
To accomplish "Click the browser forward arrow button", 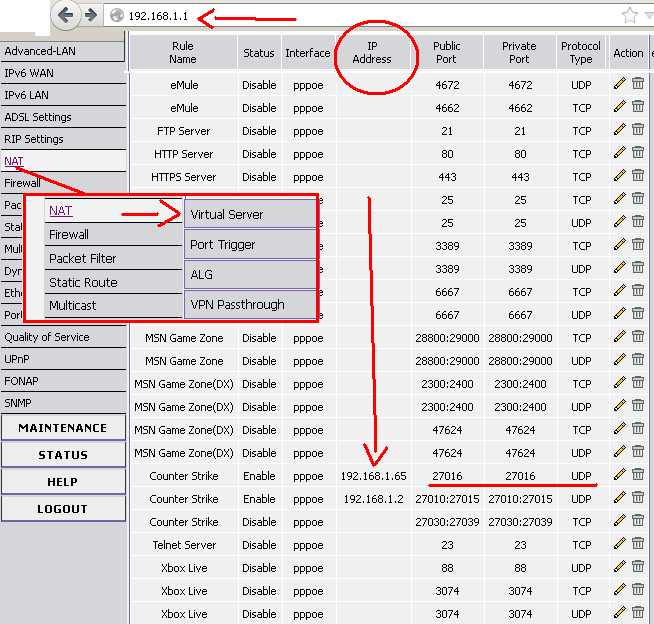I will (90, 15).
